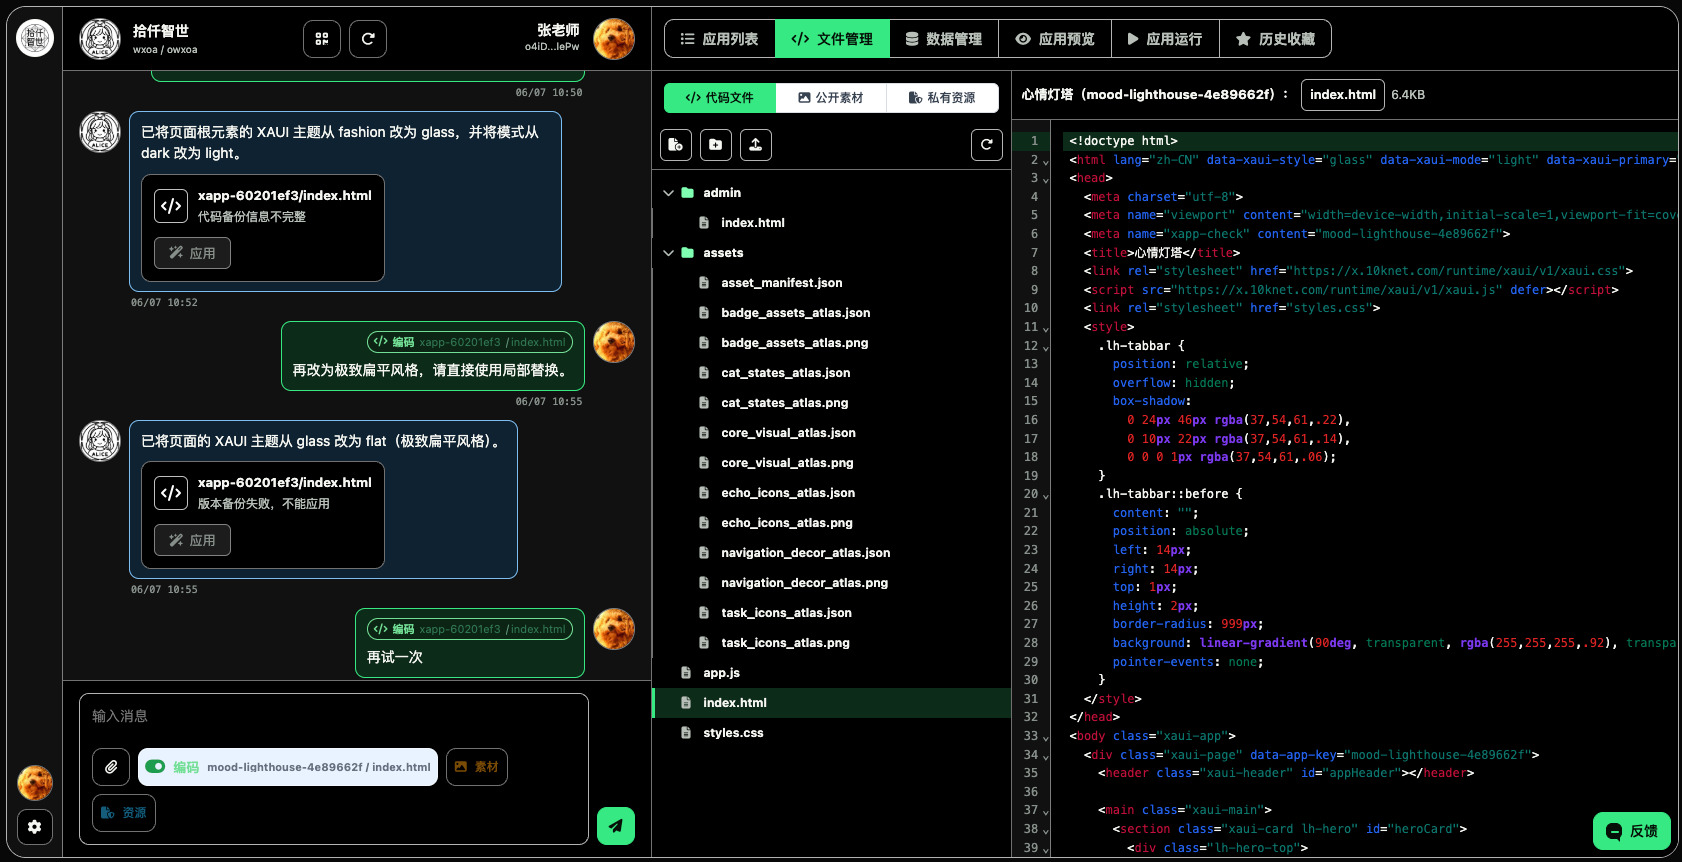Select root index.html in file tree
Viewport: 1682px width, 862px height.
(x=832, y=703)
